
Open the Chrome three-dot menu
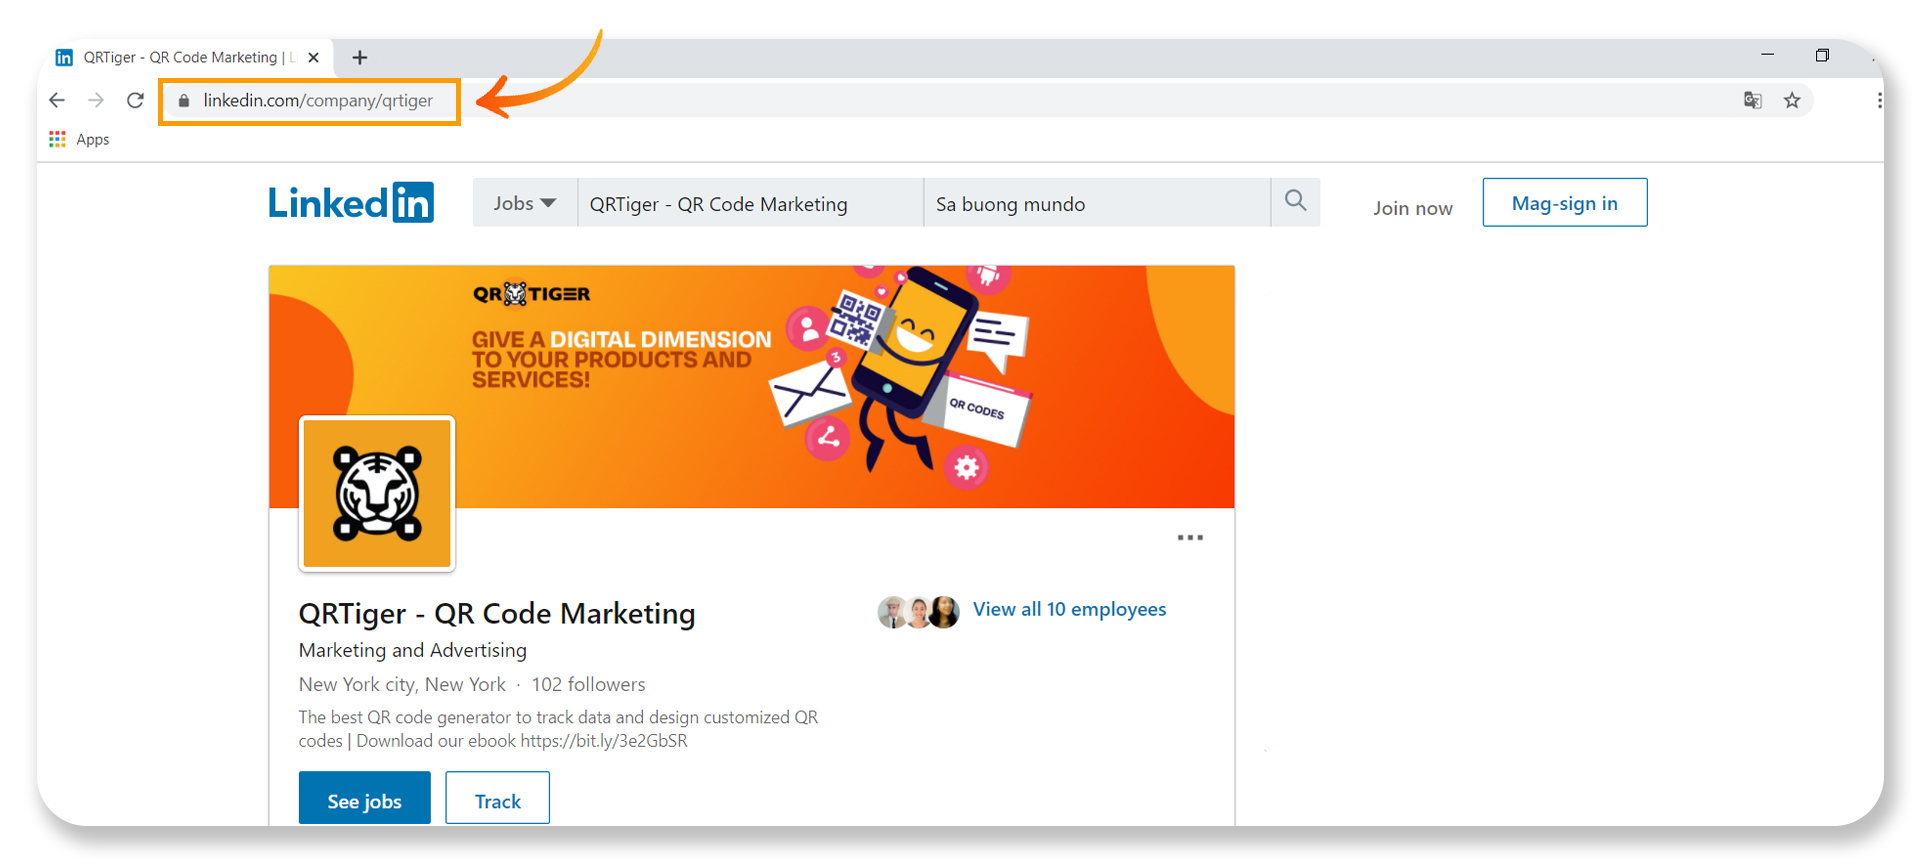pos(1879,100)
